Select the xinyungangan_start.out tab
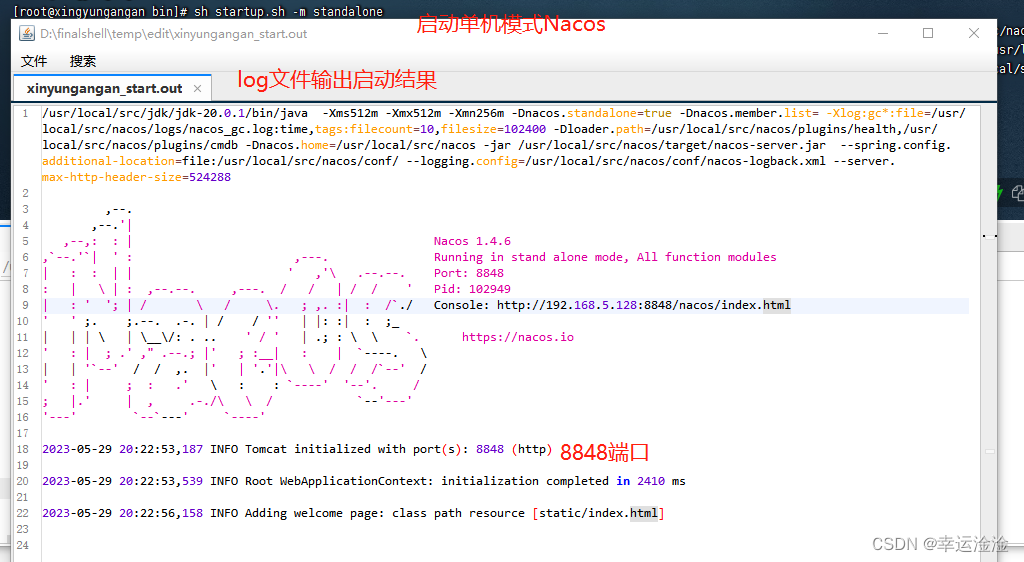This screenshot has height=562, width=1024. [104, 89]
